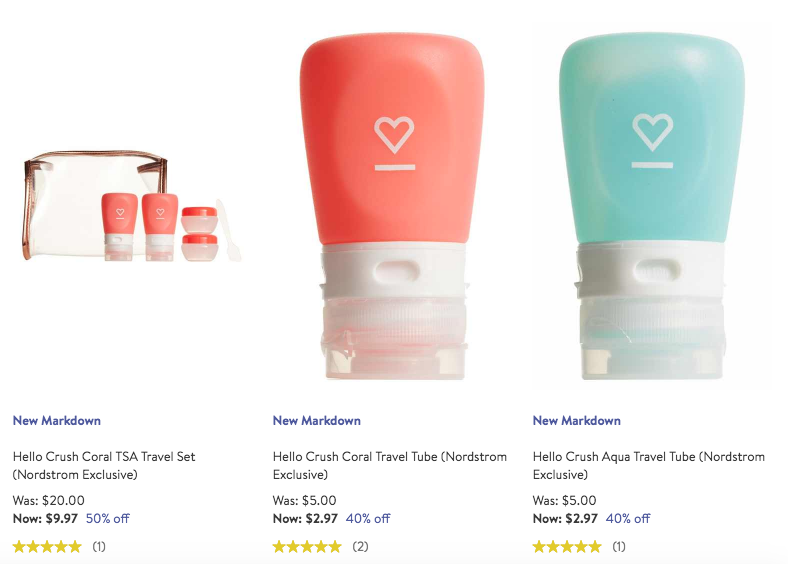The image size is (788, 564).
Task: Click the Now: $9.97 price
Action: (x=45, y=518)
